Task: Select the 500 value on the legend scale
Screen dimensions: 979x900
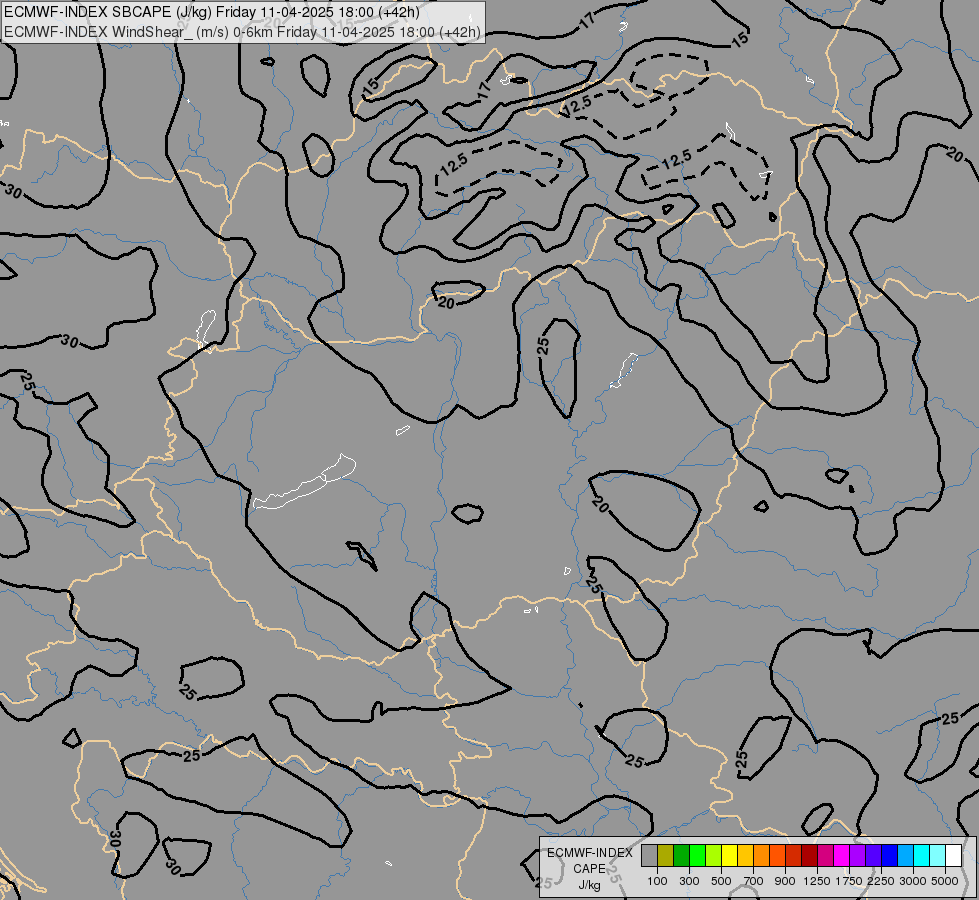Action: [x=721, y=881]
